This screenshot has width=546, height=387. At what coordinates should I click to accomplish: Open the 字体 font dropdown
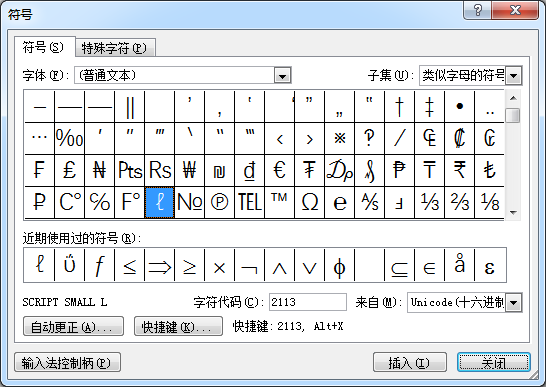282,76
